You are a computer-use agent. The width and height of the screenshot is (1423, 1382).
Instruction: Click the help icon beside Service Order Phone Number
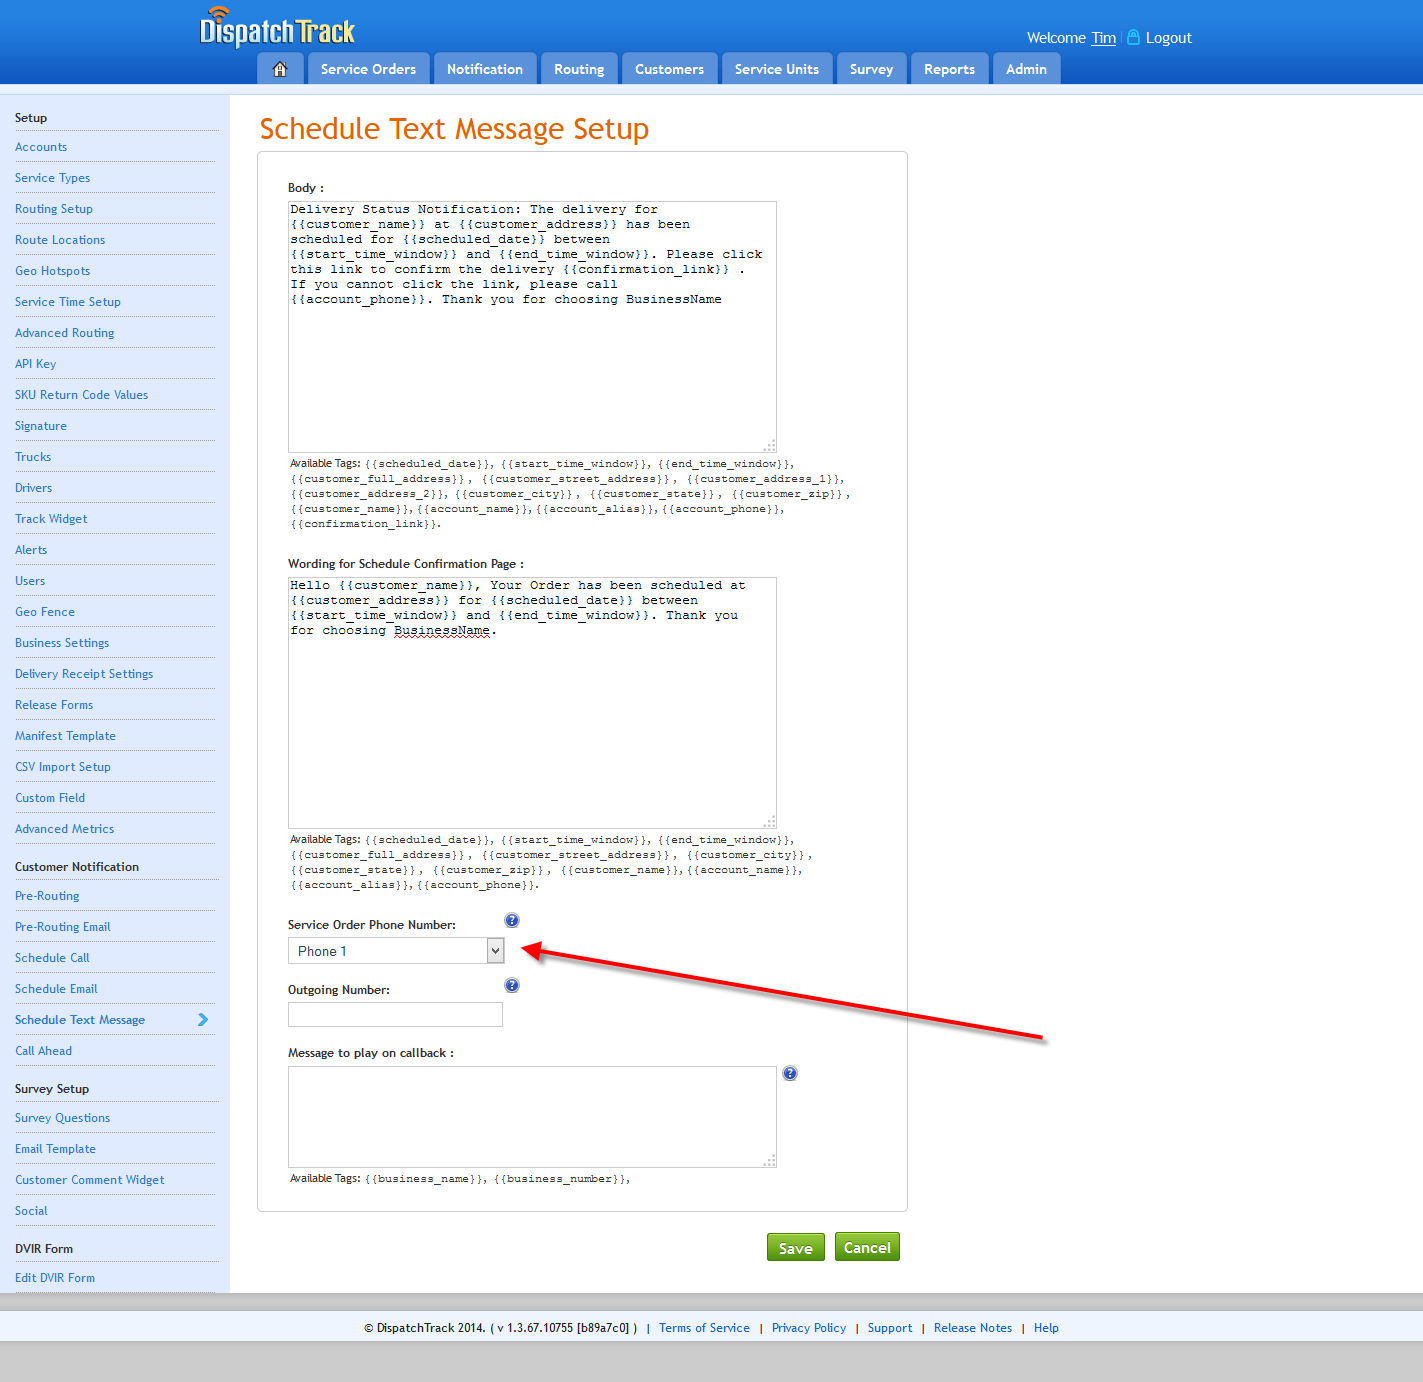[511, 920]
